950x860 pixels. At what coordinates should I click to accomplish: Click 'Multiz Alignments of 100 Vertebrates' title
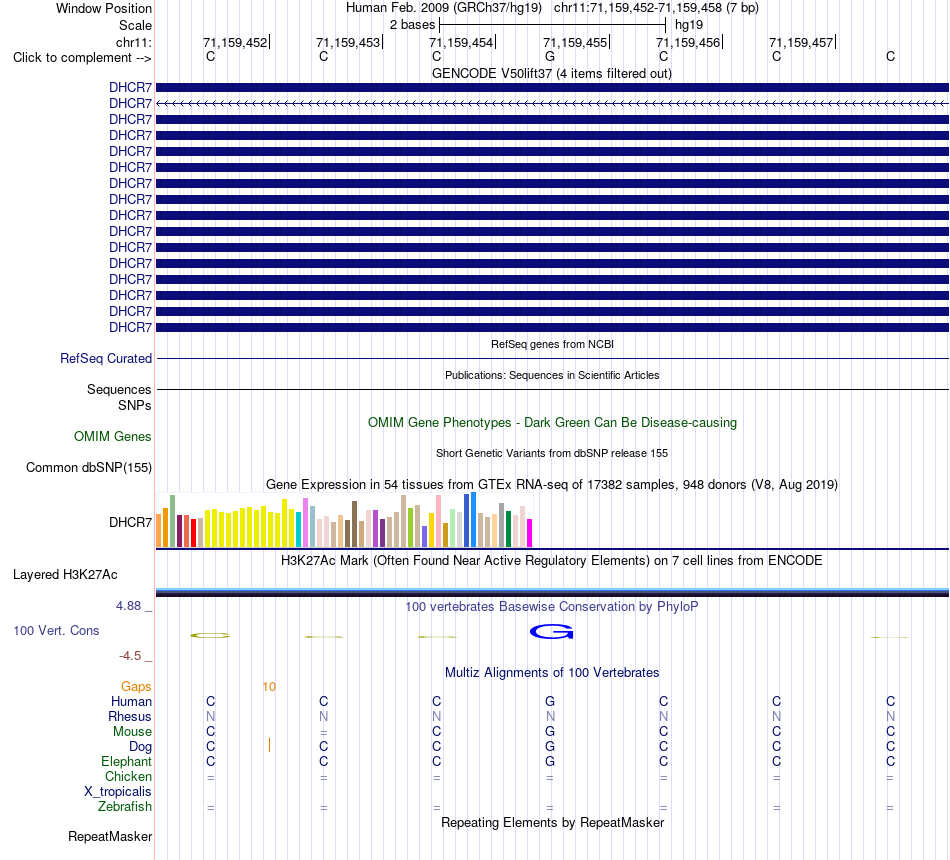[x=552, y=672]
